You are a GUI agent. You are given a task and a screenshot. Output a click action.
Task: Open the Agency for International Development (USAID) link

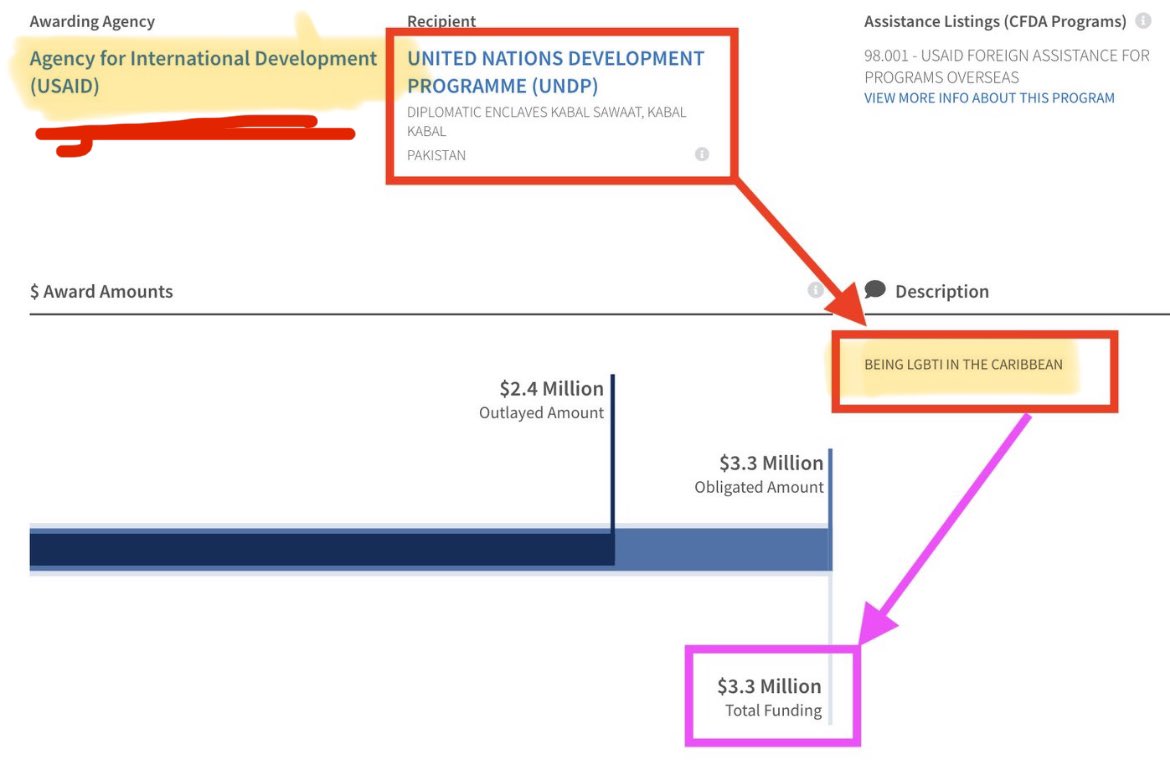point(203,72)
